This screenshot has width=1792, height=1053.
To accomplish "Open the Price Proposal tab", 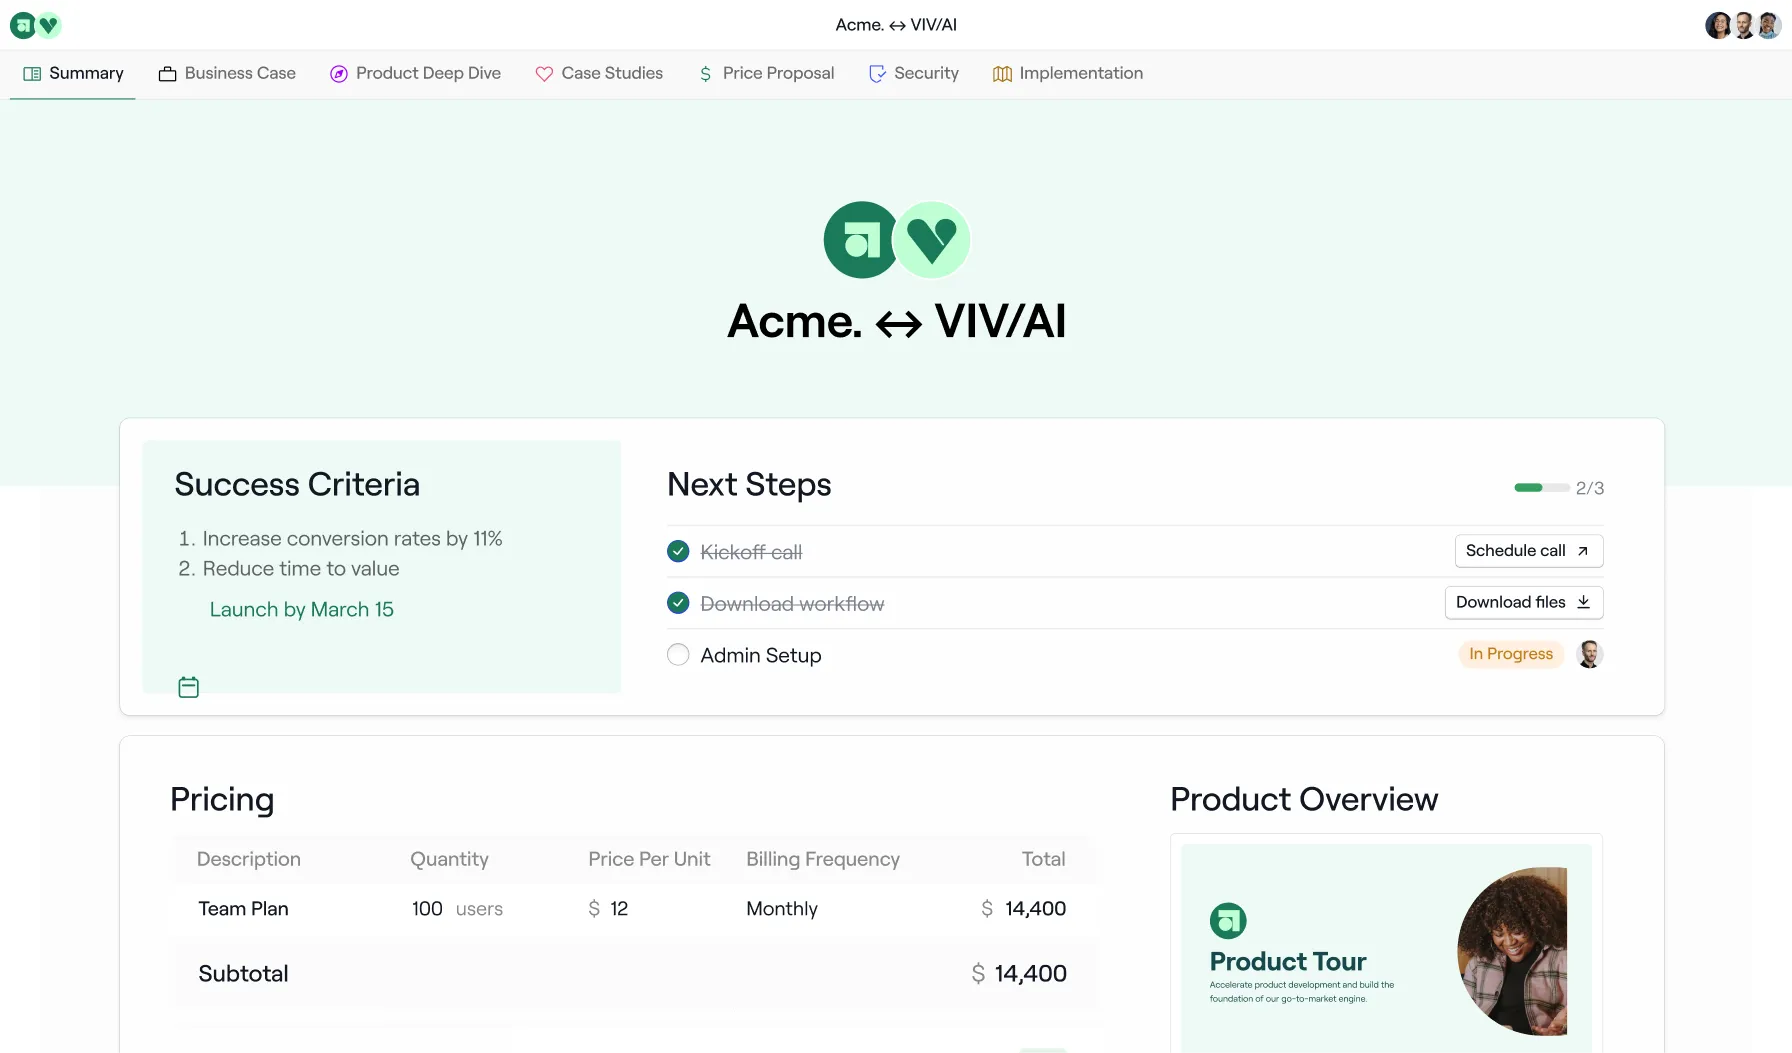I will pyautogui.click(x=766, y=73).
